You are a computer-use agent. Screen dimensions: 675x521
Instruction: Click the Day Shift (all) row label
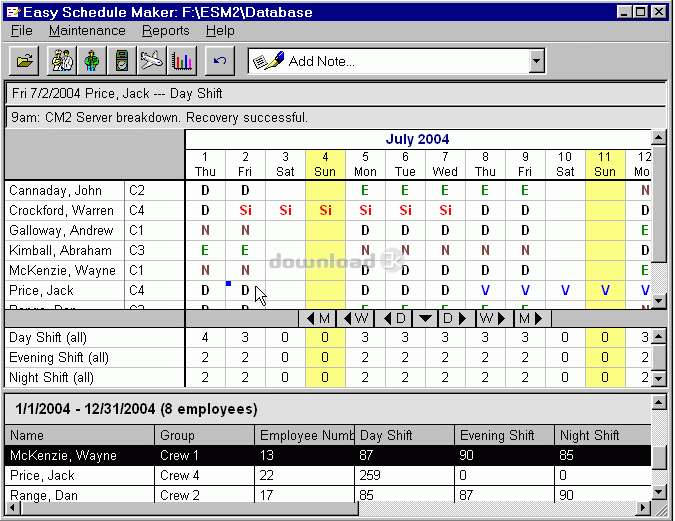point(48,337)
